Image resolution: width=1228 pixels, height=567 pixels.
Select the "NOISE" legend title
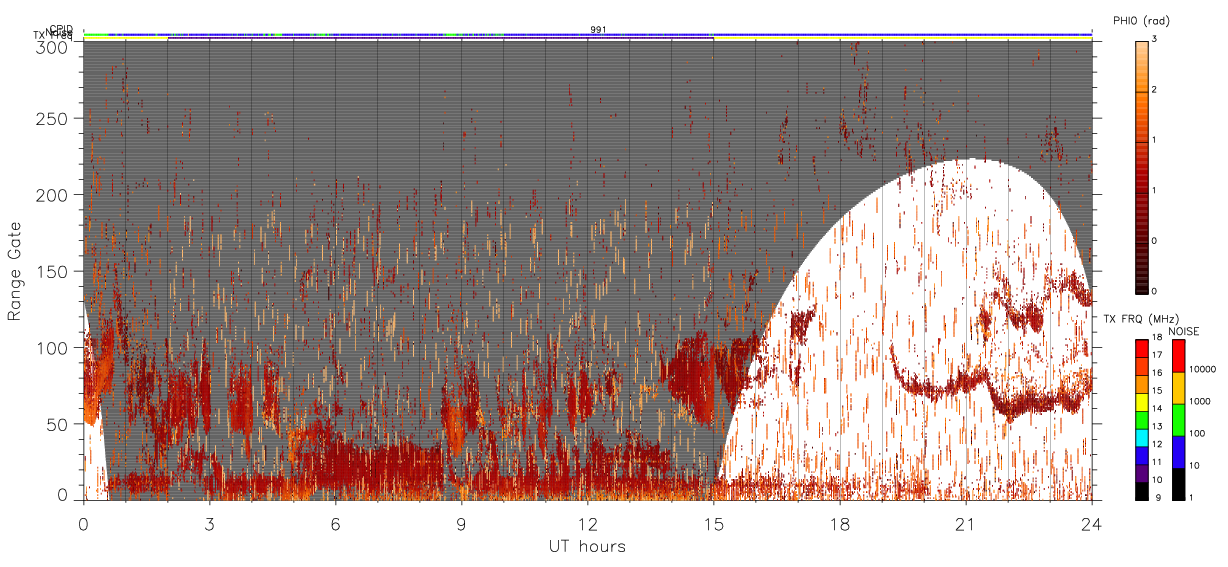(x=1183, y=331)
